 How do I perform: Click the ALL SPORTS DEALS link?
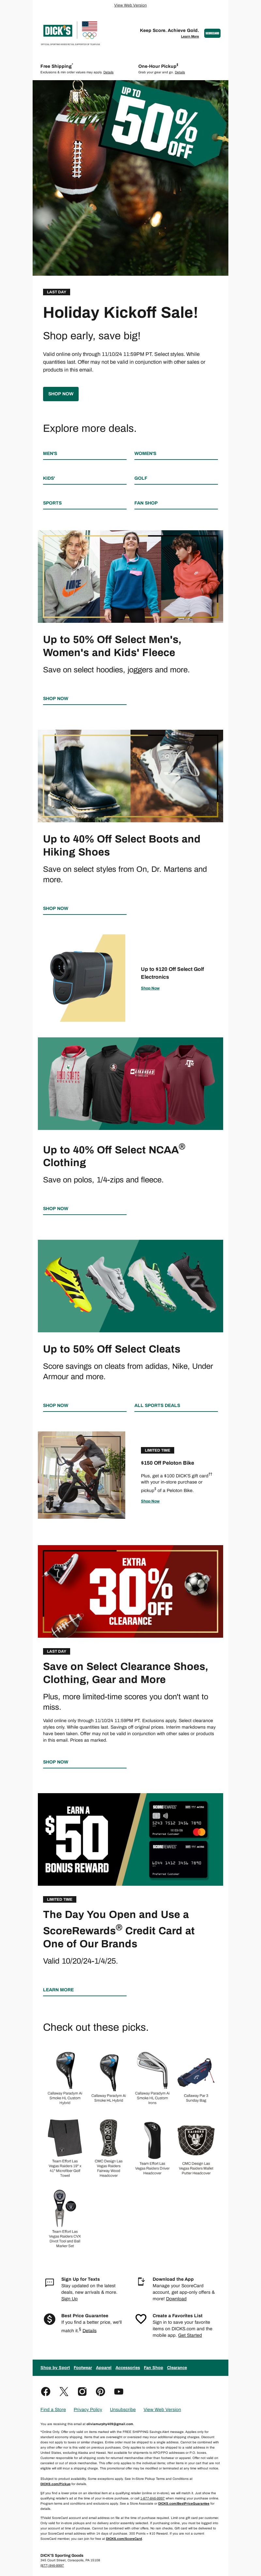157,1405
